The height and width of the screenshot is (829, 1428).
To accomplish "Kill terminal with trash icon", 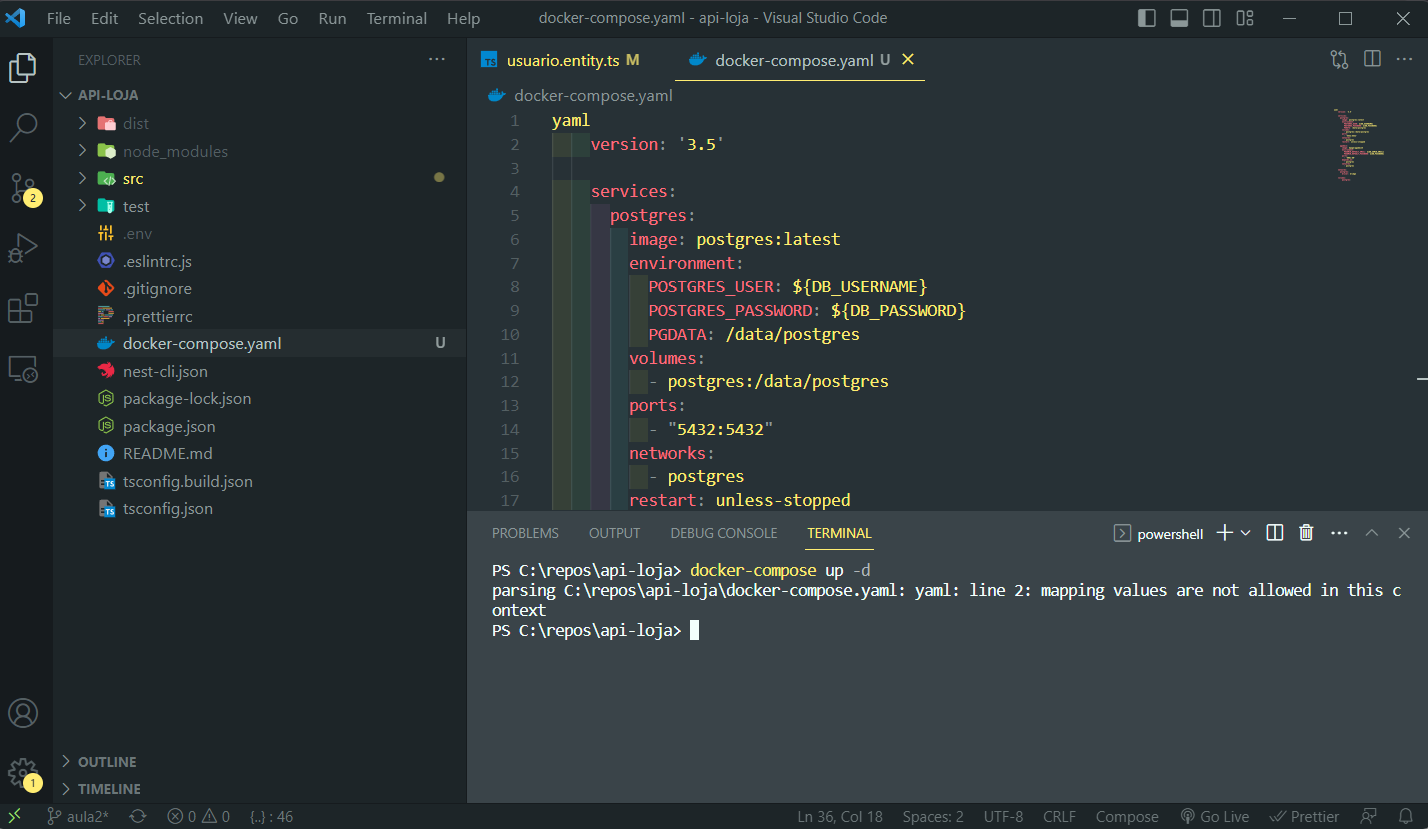I will pos(1306,533).
